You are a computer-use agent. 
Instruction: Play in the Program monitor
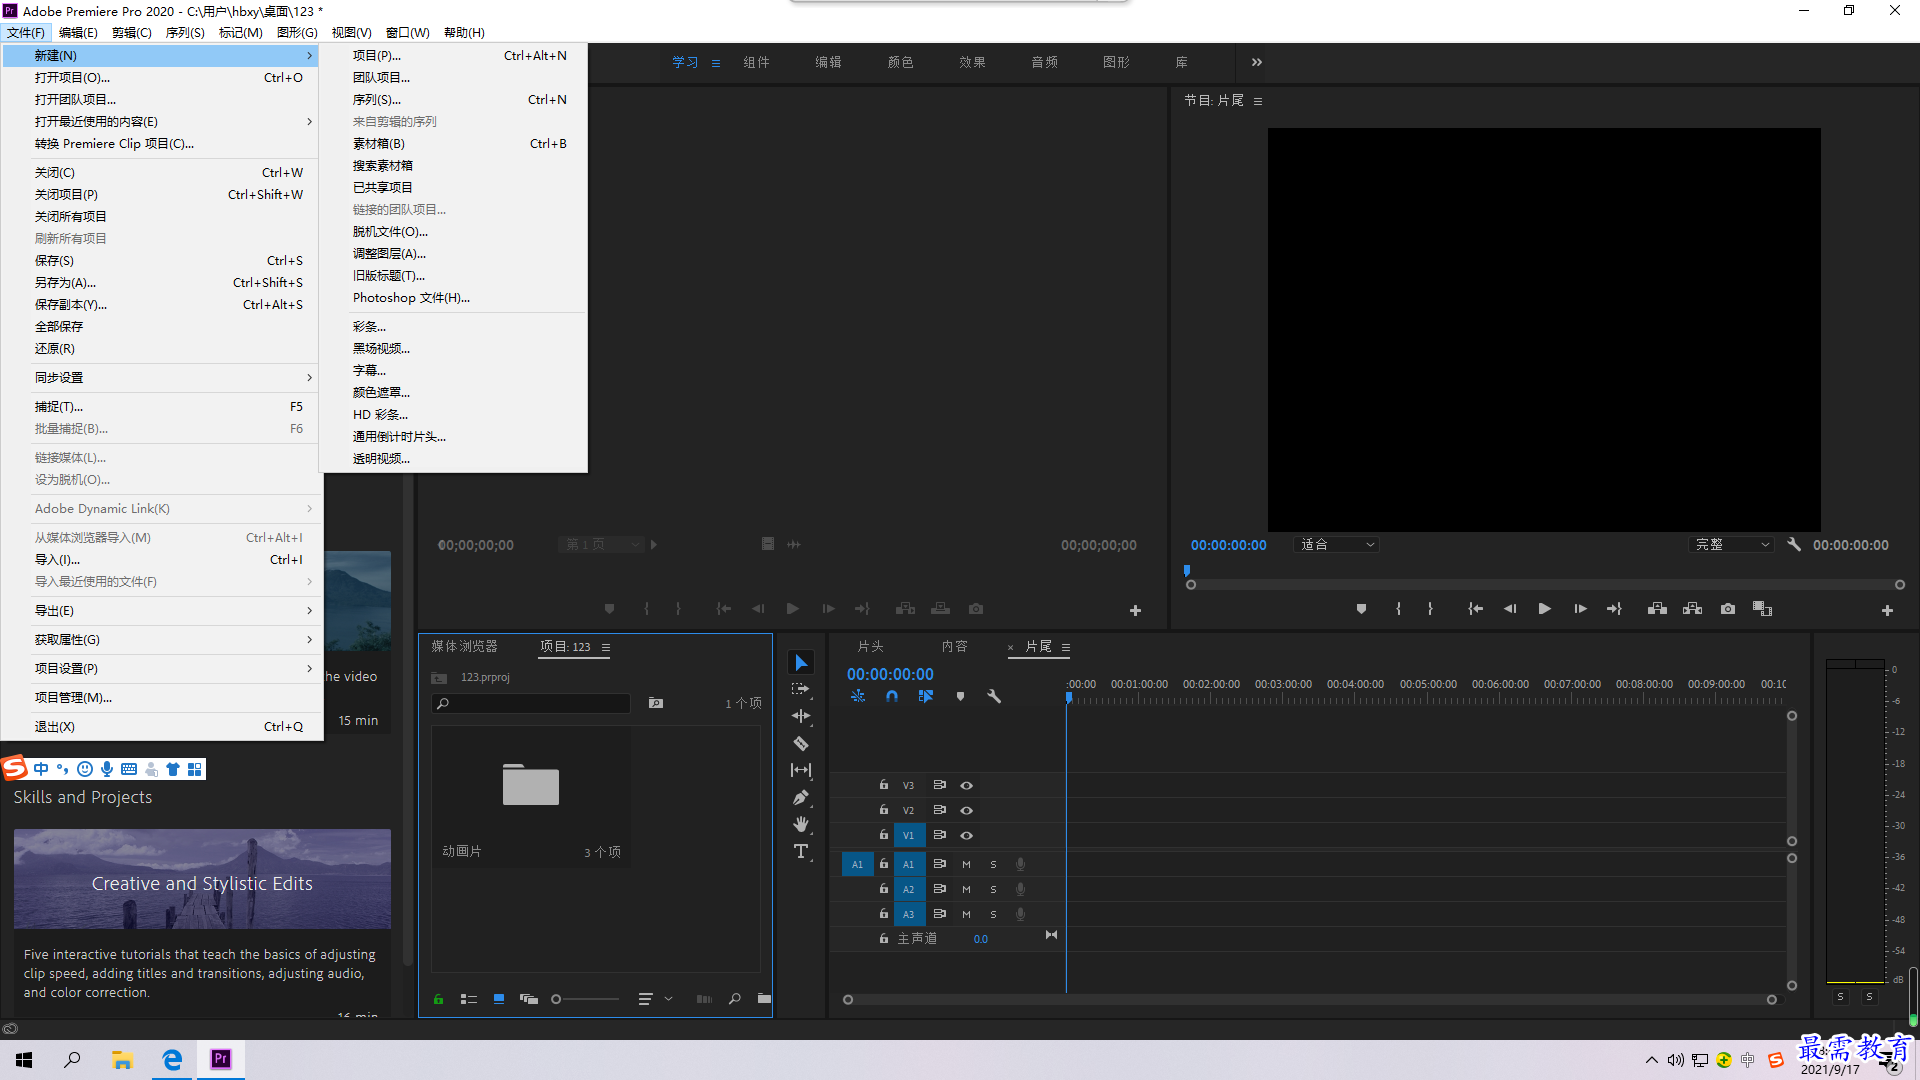point(1544,609)
